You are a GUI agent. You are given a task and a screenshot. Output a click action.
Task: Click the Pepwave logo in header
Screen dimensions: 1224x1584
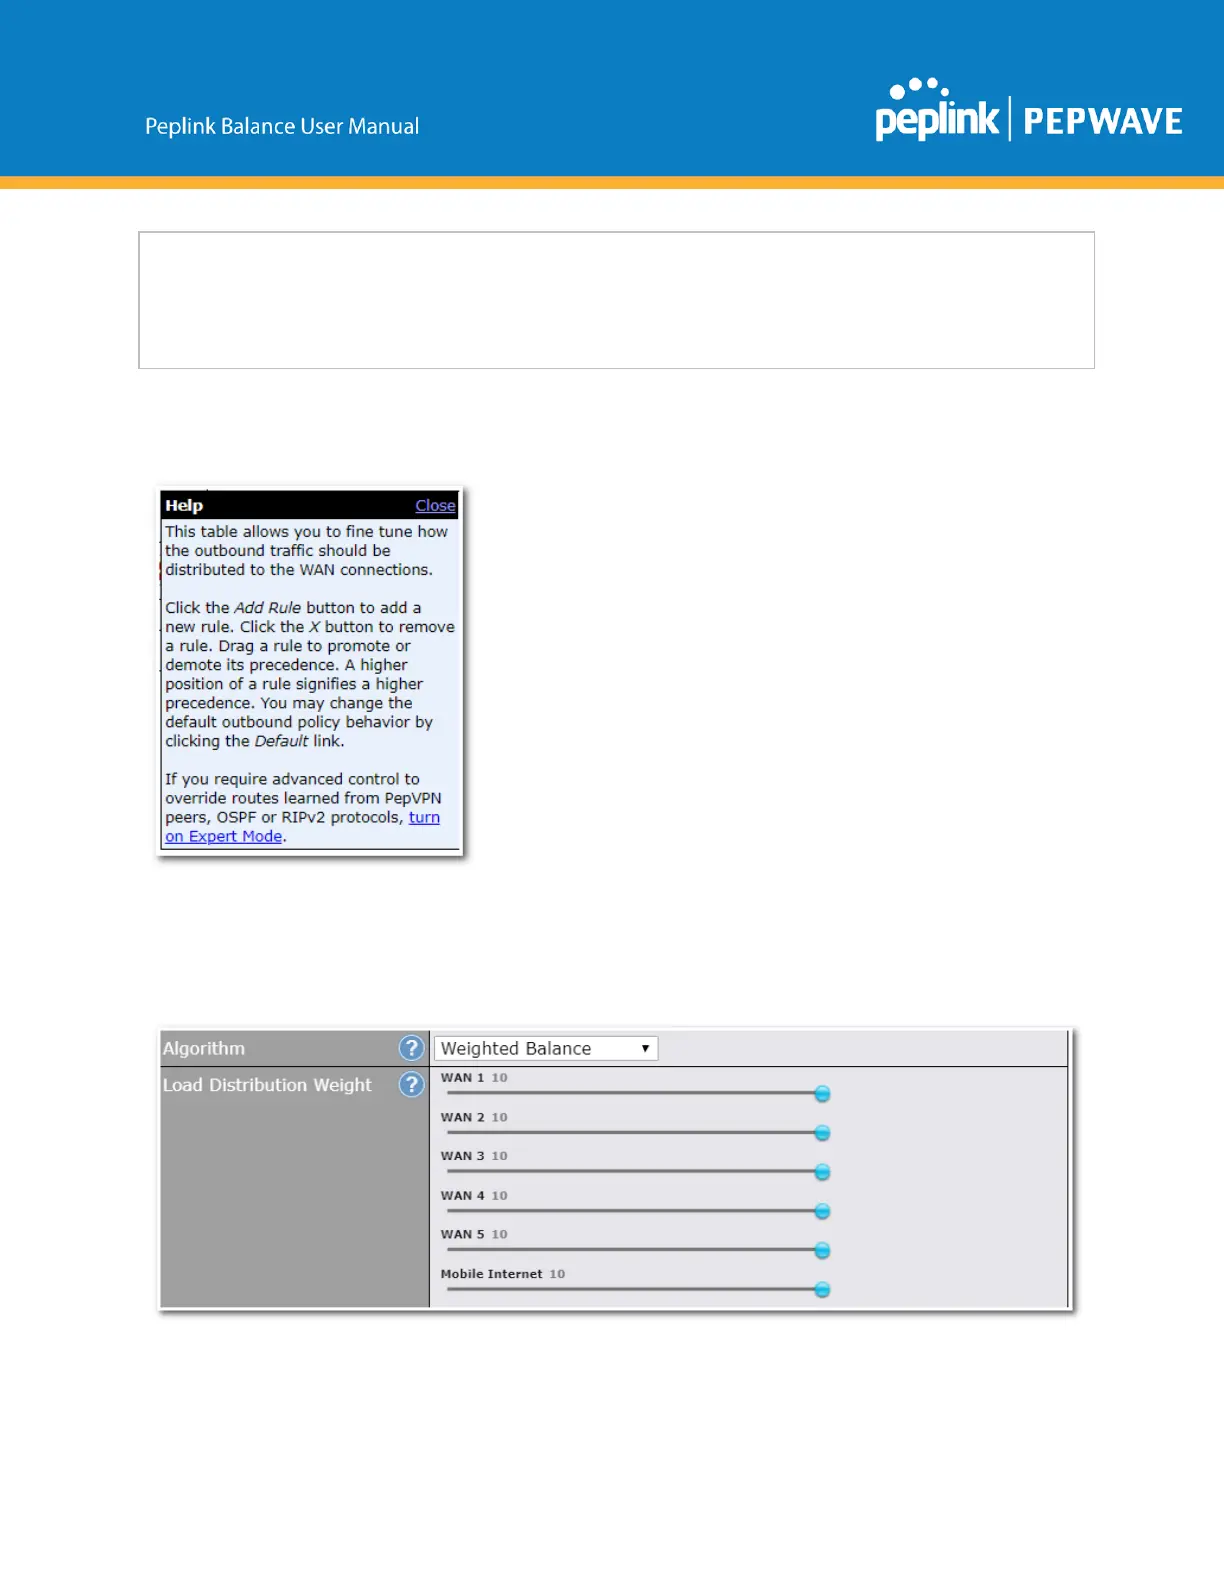[1103, 122]
